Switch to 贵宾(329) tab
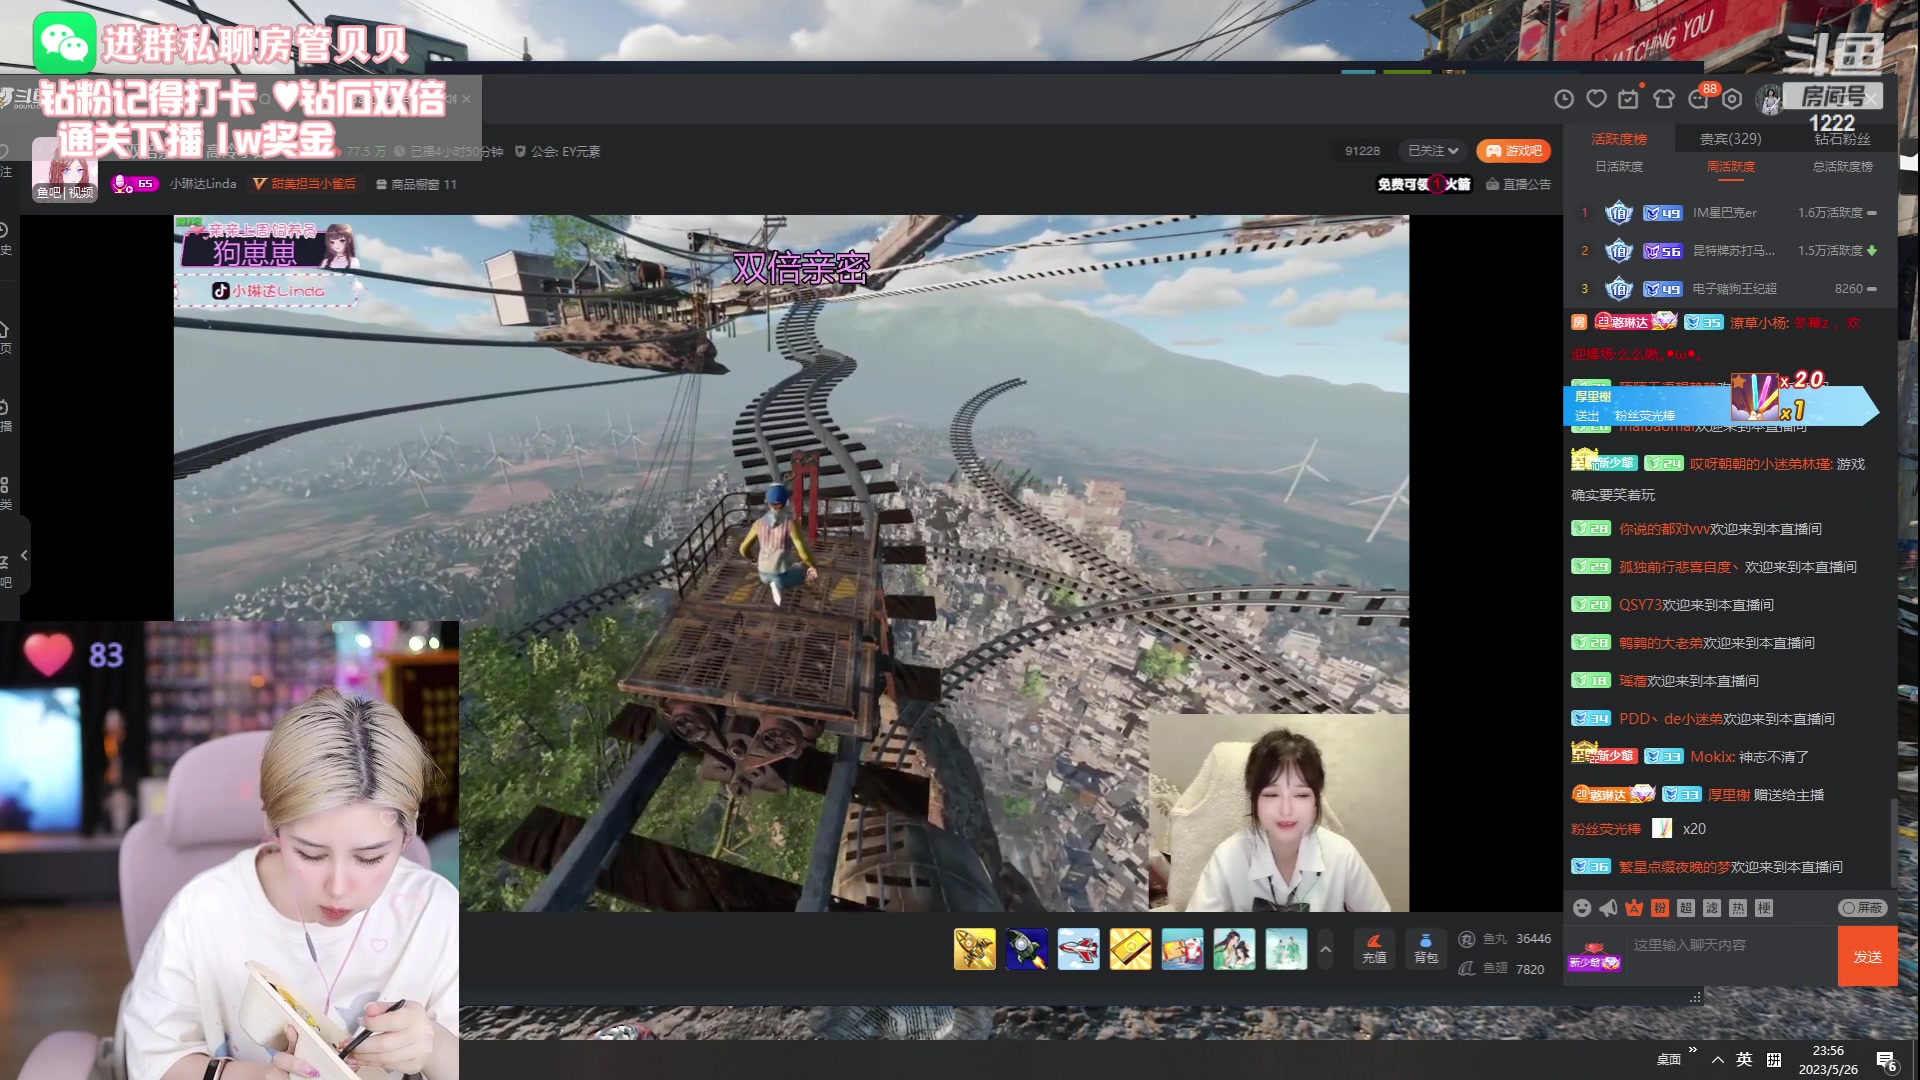This screenshot has height=1080, width=1920. click(x=1731, y=139)
